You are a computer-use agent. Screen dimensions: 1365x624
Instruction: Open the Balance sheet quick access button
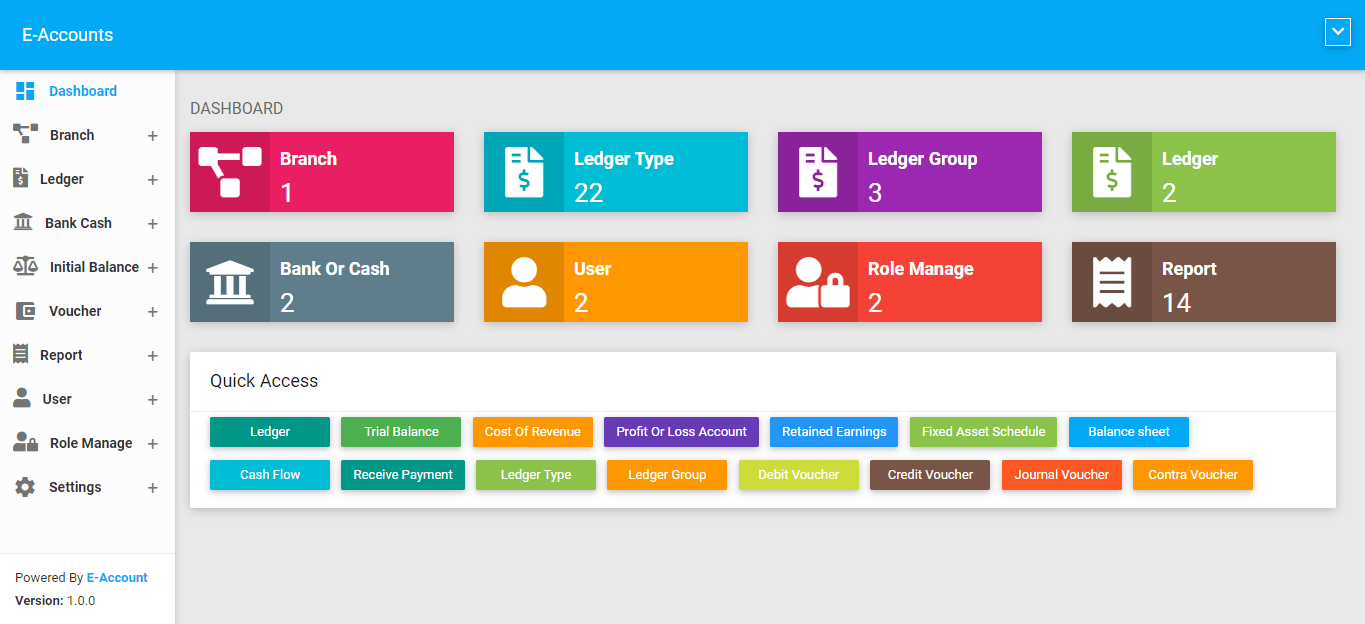click(1128, 432)
